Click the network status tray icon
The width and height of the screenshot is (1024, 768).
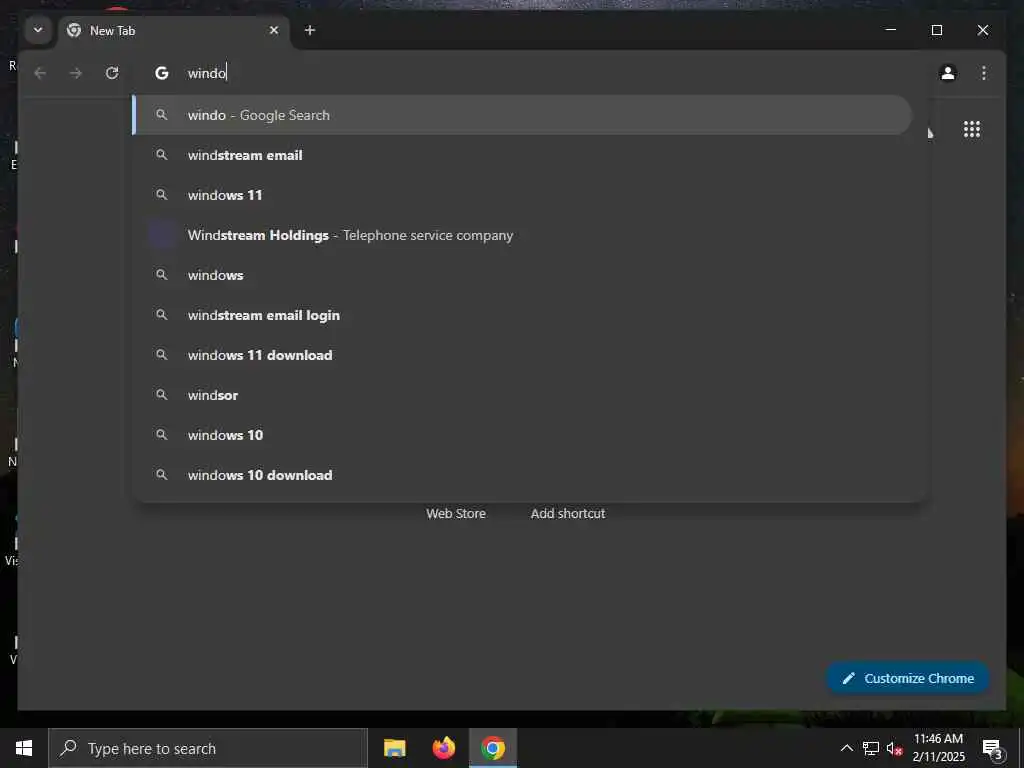(871, 748)
